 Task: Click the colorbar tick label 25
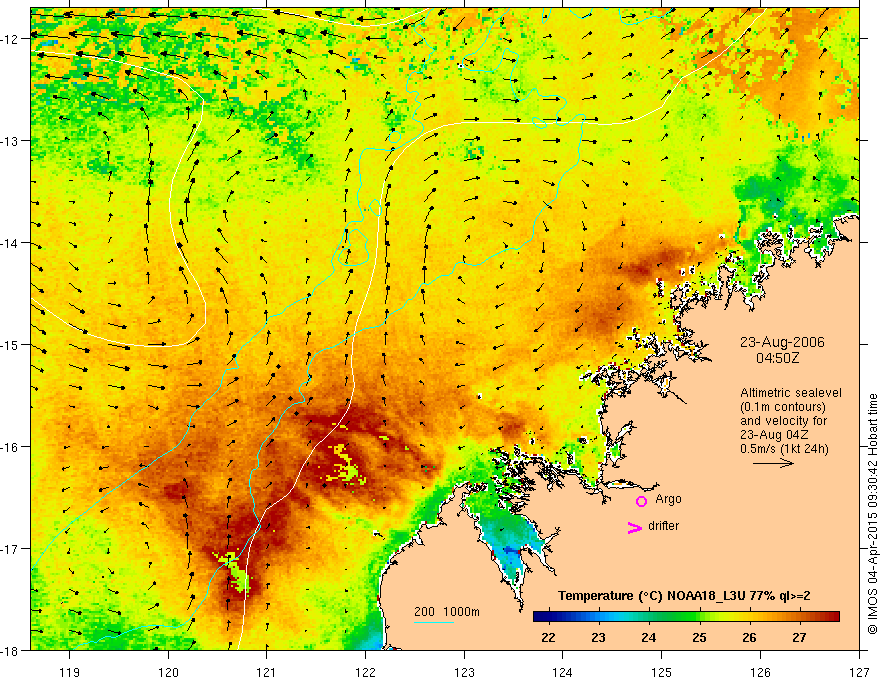(699, 637)
